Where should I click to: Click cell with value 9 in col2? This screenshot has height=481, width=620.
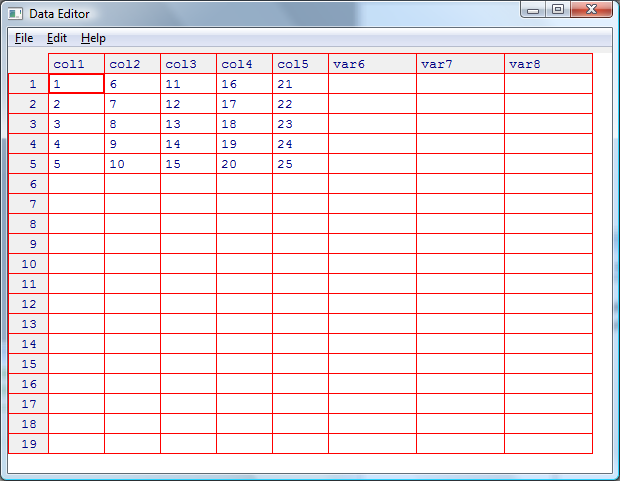[132, 144]
